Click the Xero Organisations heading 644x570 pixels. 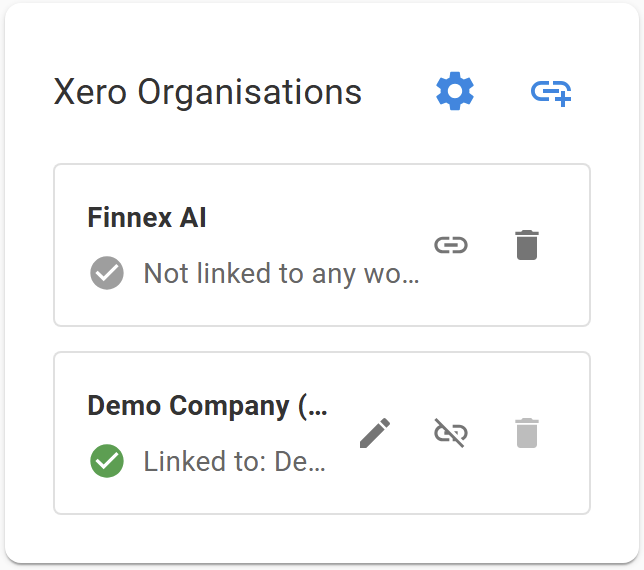pyautogui.click(x=208, y=93)
